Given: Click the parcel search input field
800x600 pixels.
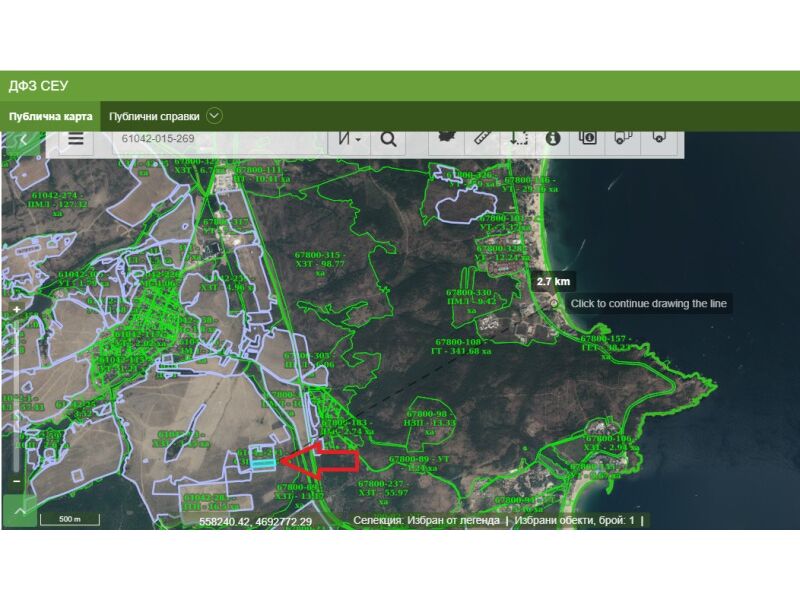Looking at the screenshot, I should [220, 139].
